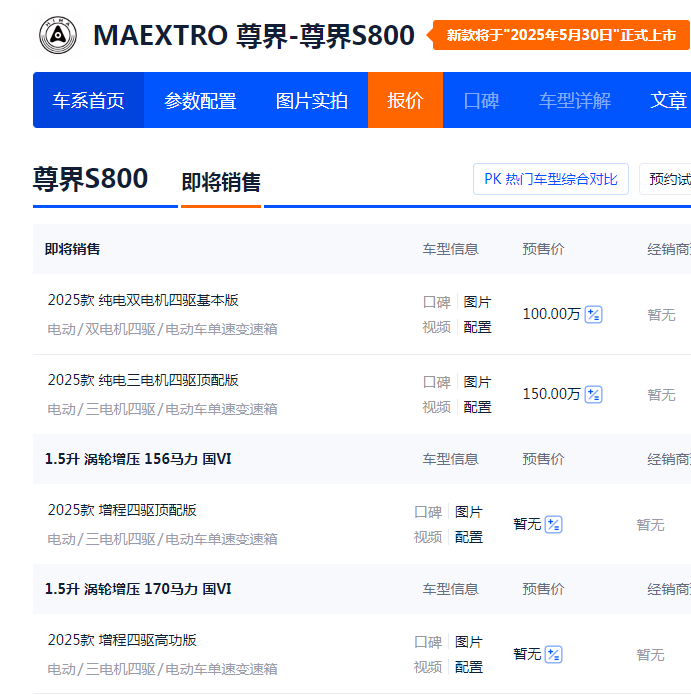Image resolution: width=691 pixels, height=695 pixels.
Task: Open 2025款 纯电三电机四驱顶配版 link
Action: coord(143,380)
